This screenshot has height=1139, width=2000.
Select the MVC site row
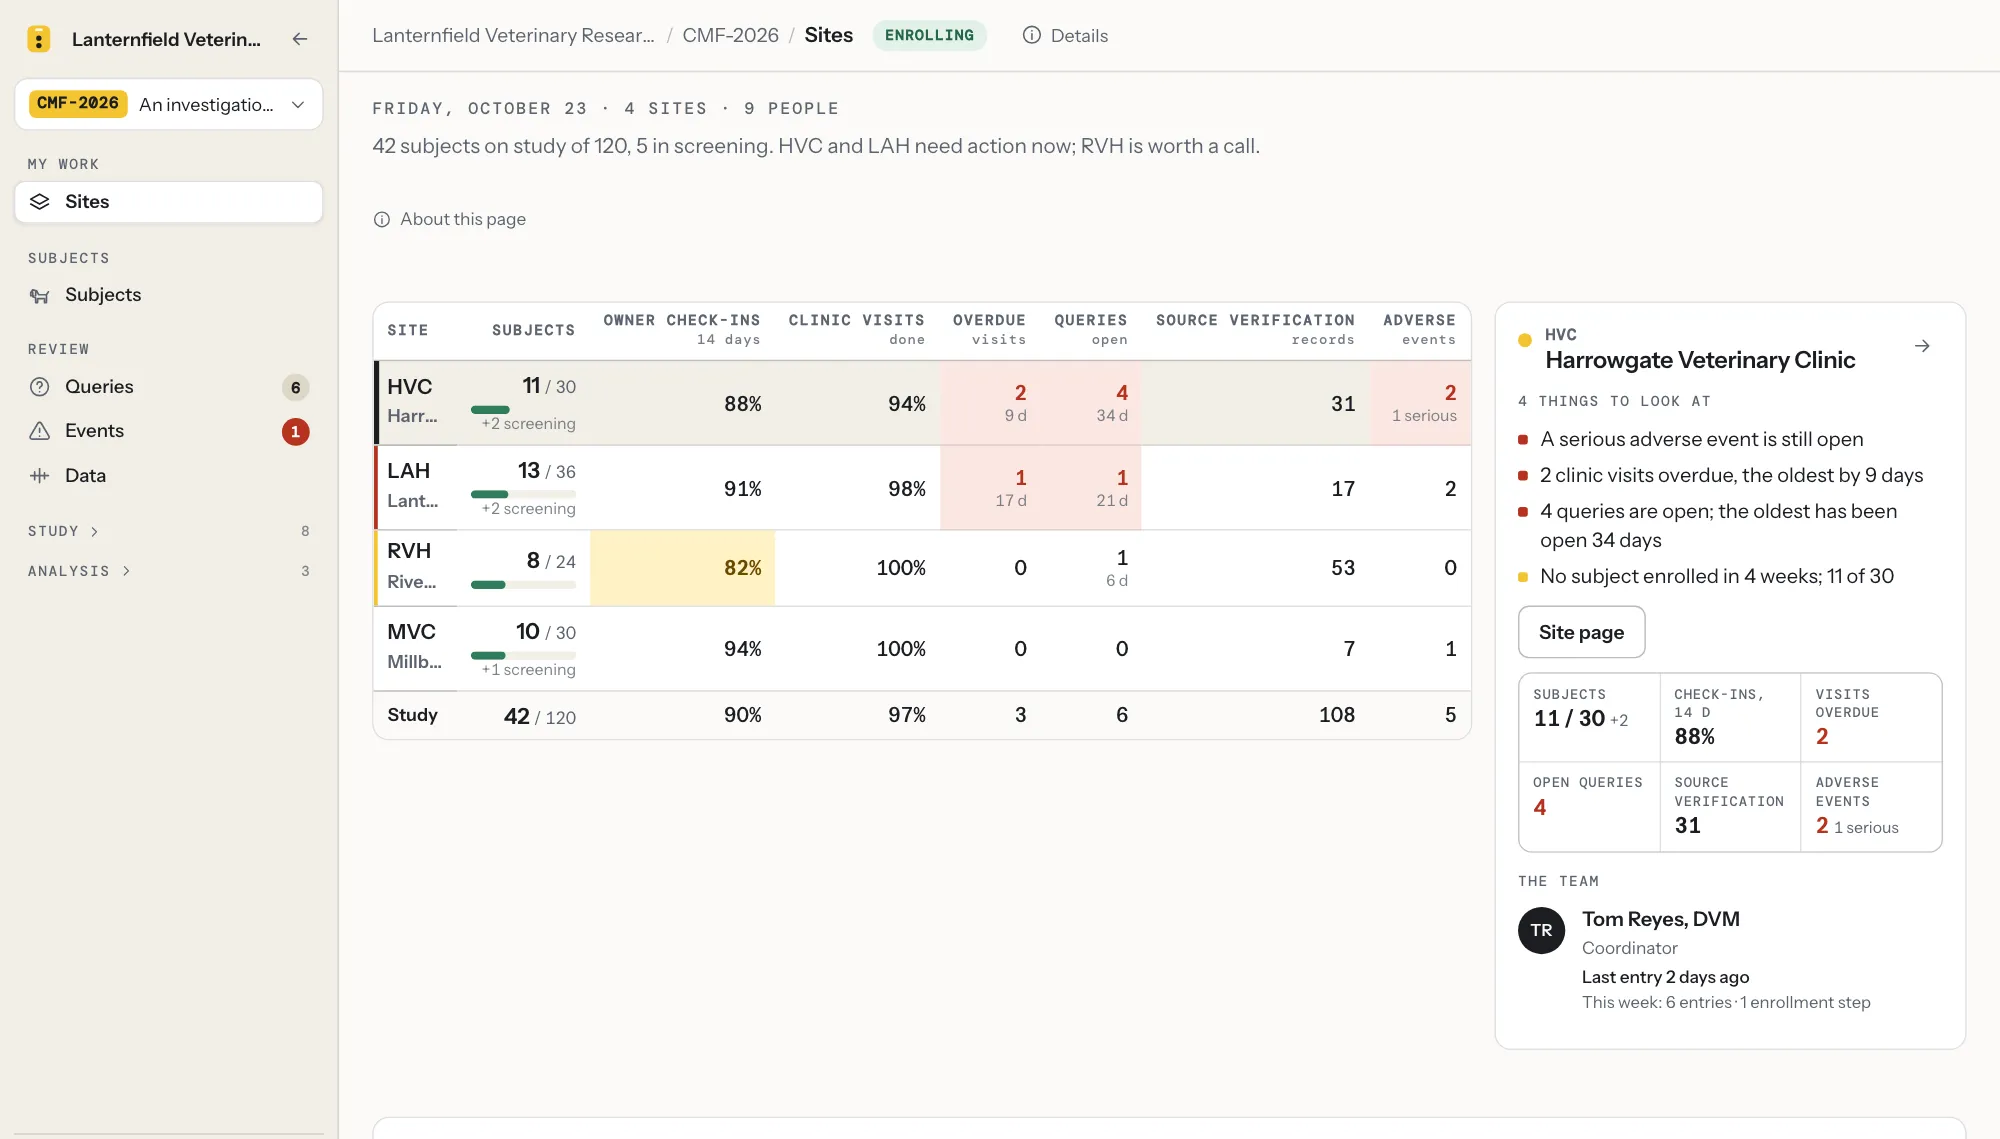click(922, 649)
